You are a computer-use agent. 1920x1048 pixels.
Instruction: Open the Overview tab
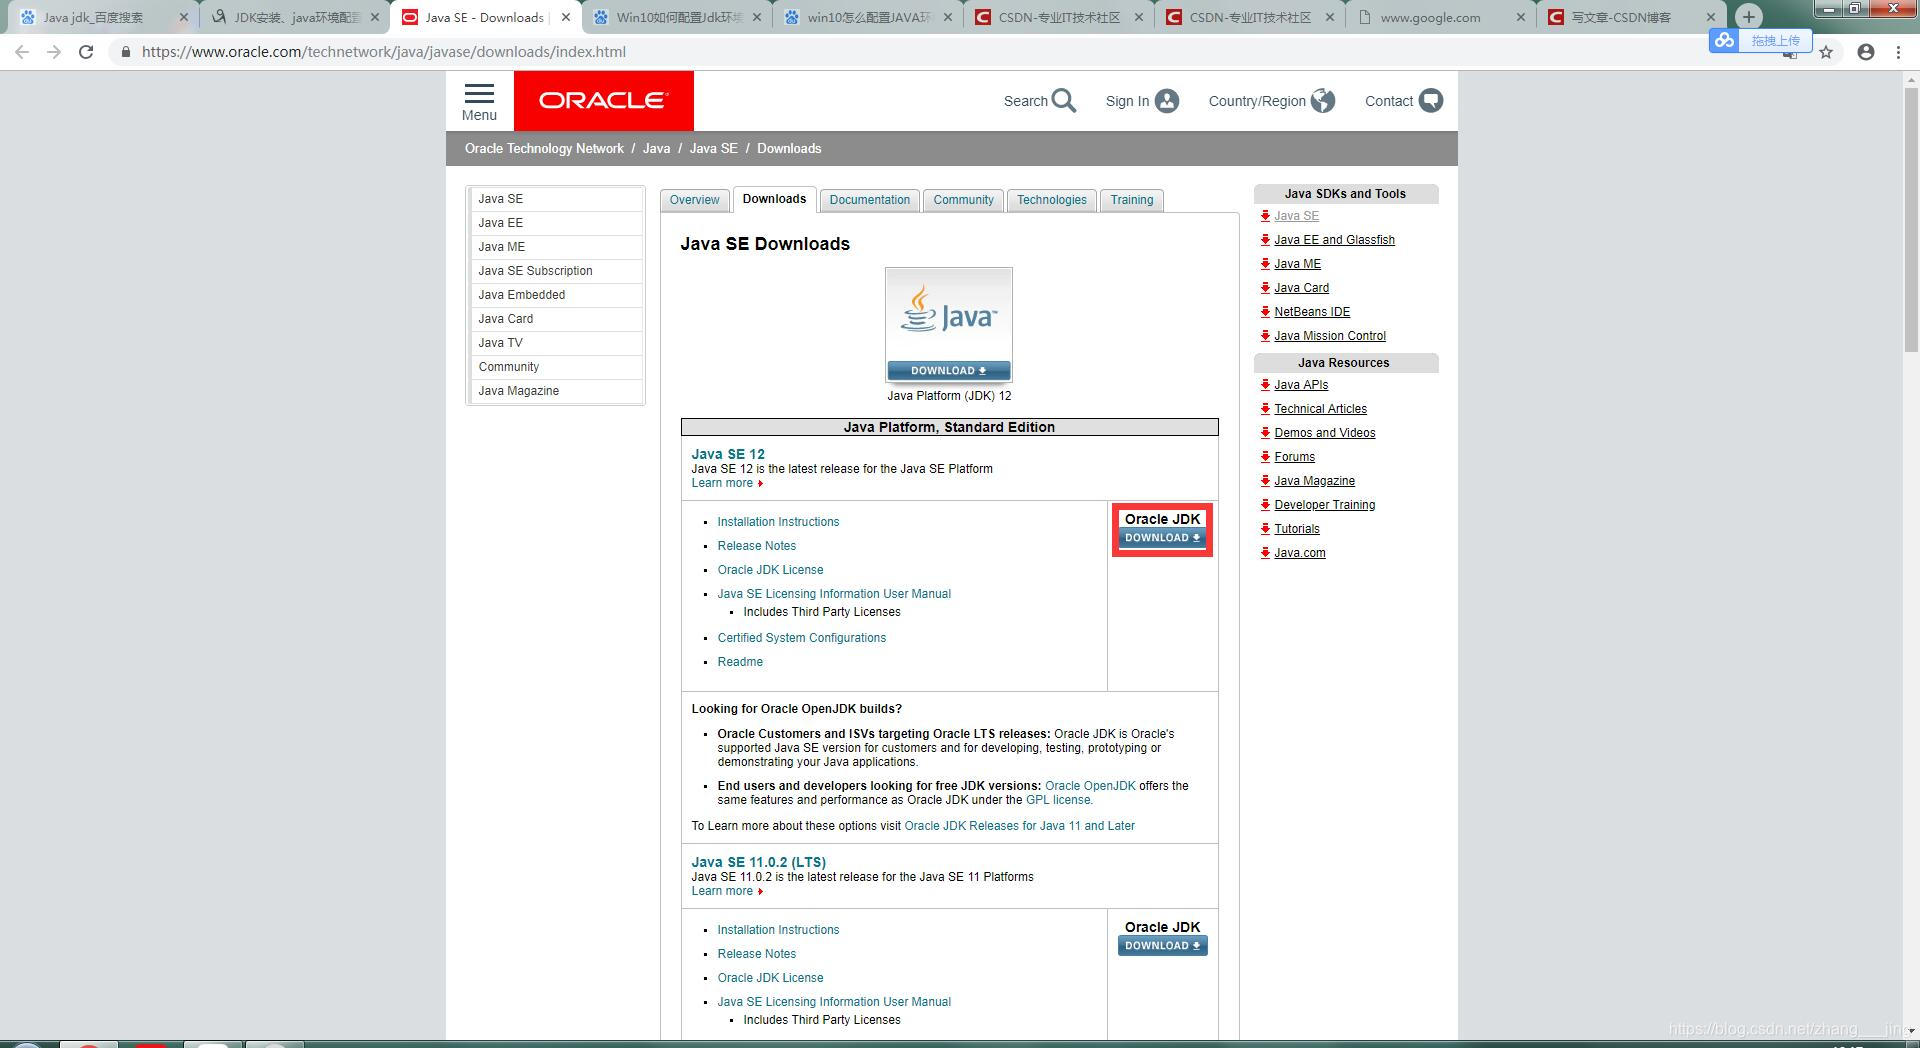(694, 200)
